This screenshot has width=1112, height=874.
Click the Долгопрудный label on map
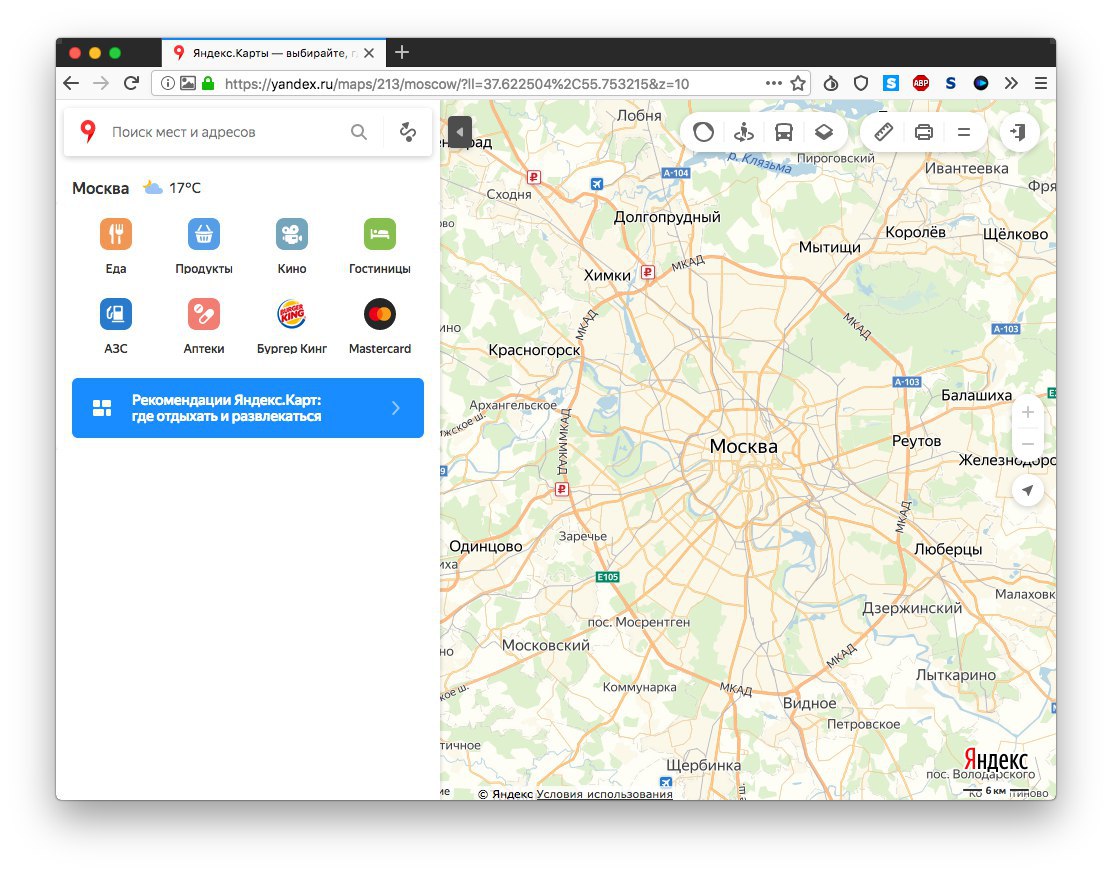point(667,217)
